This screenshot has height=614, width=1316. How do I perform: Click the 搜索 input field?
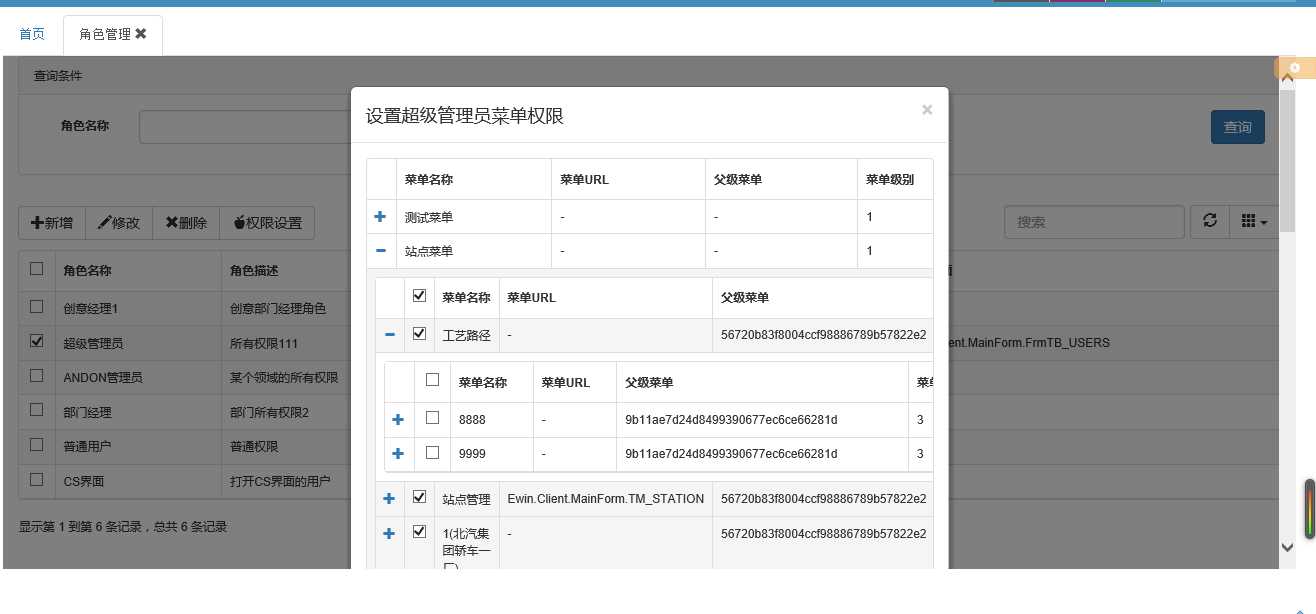[1095, 222]
